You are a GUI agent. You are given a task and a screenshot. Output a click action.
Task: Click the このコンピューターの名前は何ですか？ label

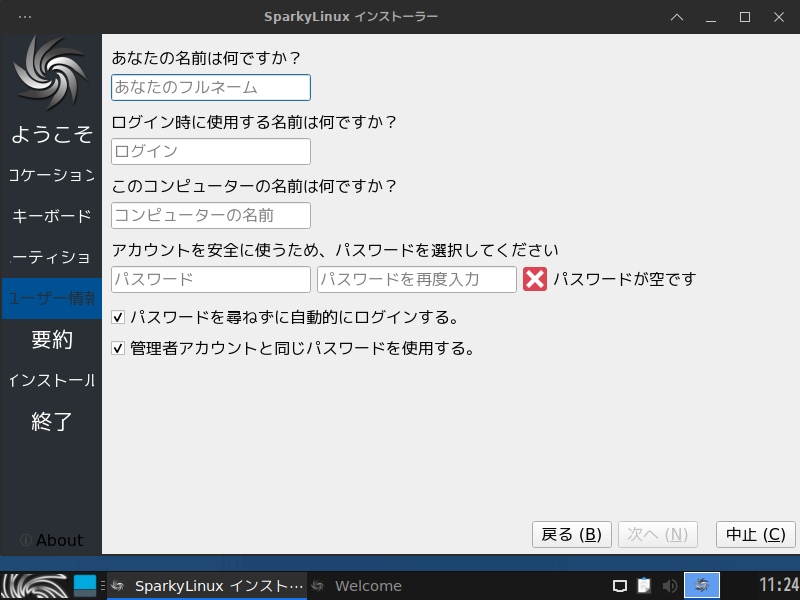(x=254, y=186)
